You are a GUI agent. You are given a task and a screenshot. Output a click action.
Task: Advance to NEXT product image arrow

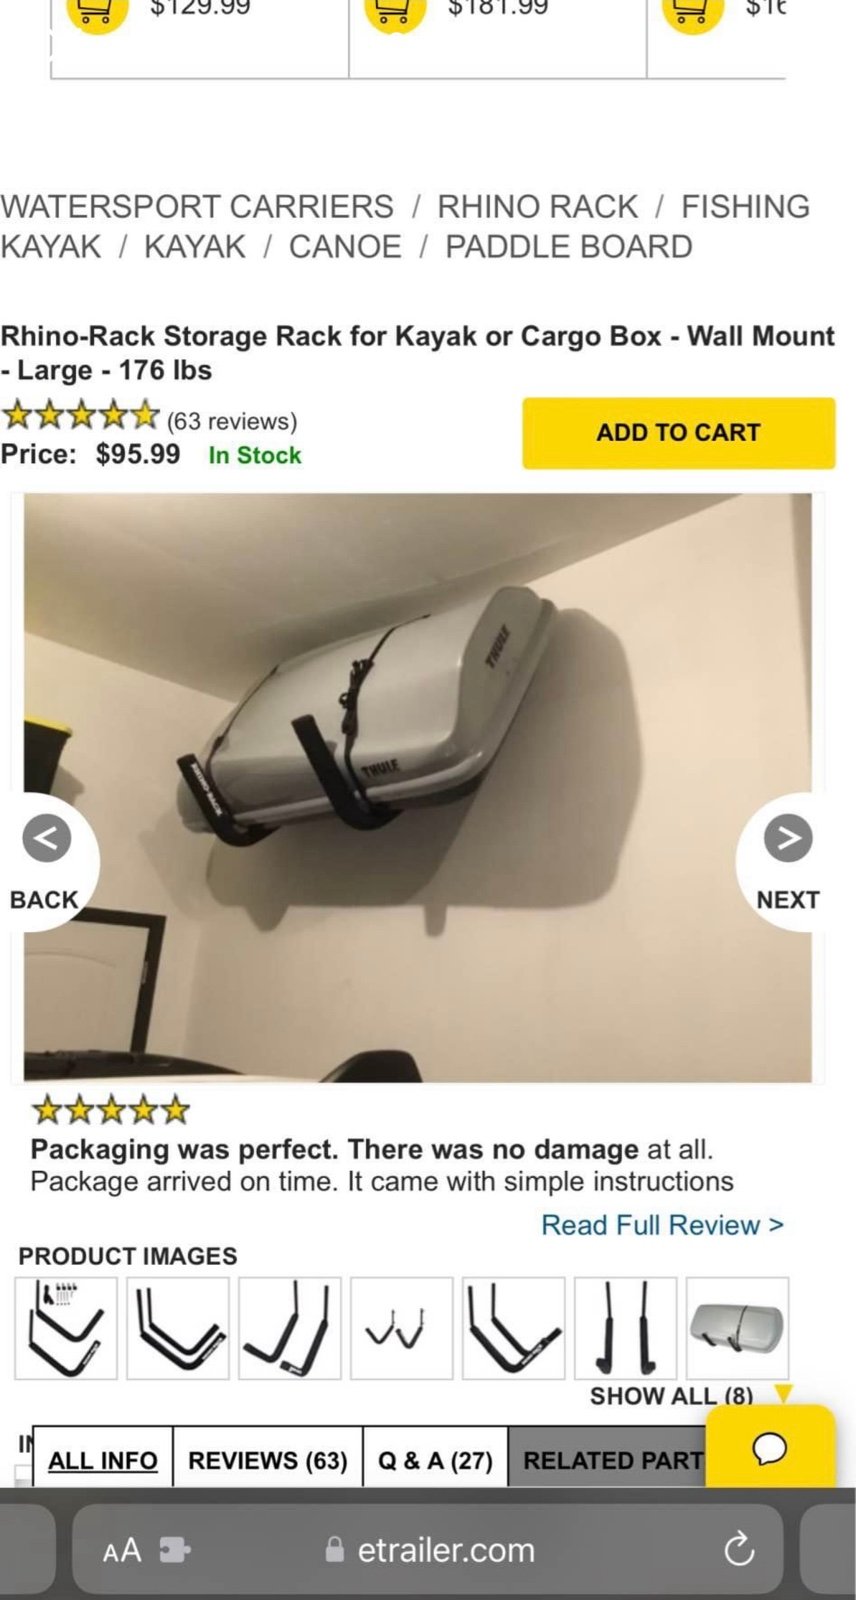(x=788, y=838)
